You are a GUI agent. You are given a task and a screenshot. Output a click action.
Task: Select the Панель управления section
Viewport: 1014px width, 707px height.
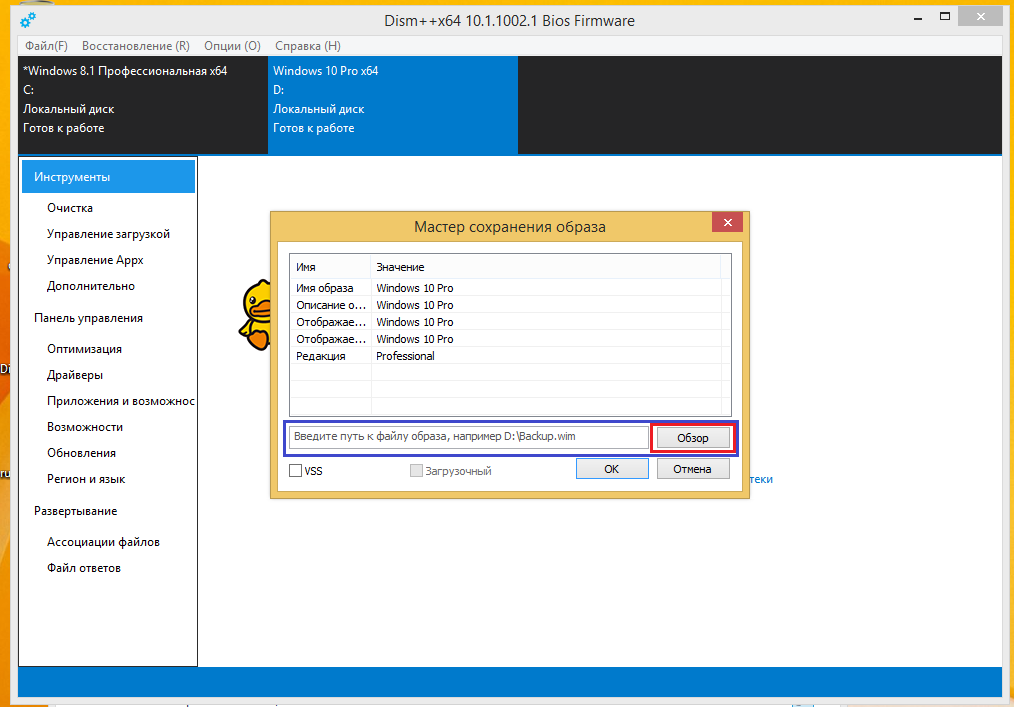pos(88,318)
